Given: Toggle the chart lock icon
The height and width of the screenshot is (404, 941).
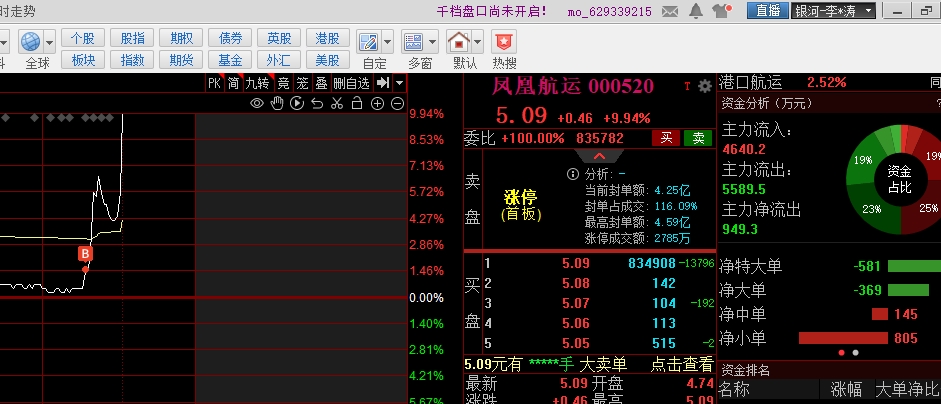Looking at the screenshot, I should tap(357, 103).
